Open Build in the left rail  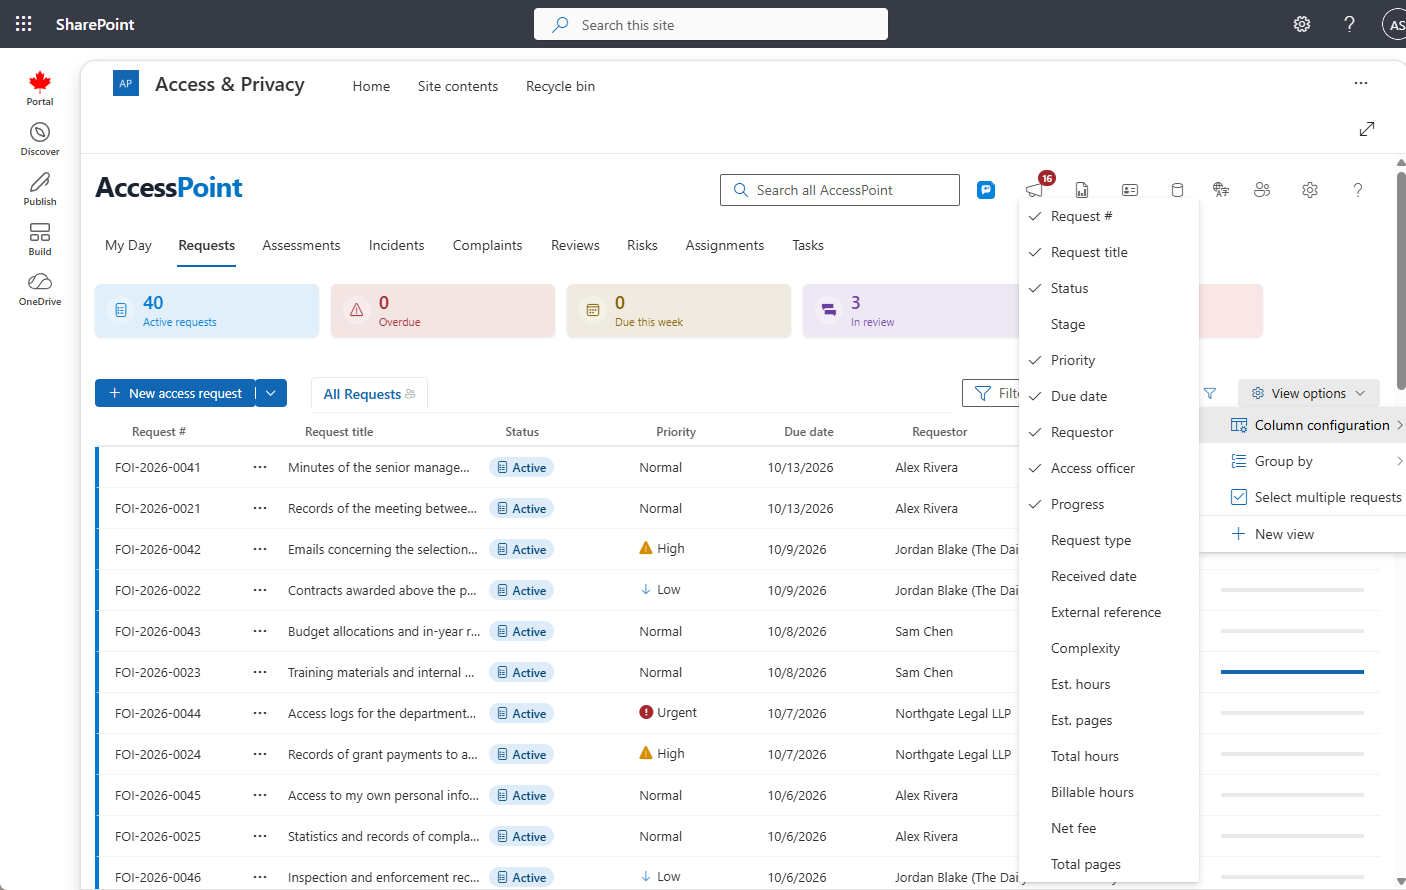[40, 239]
